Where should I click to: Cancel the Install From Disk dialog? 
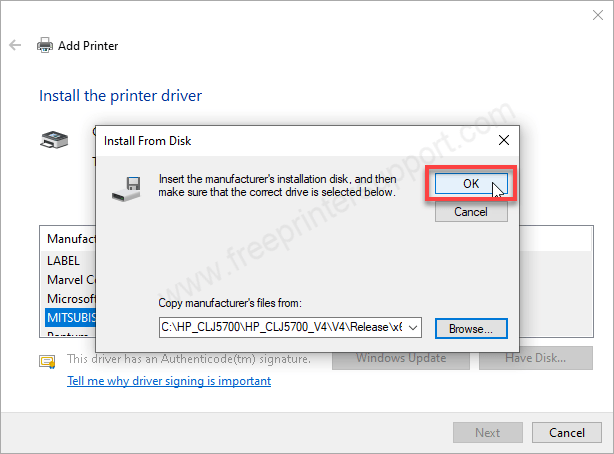click(x=470, y=212)
